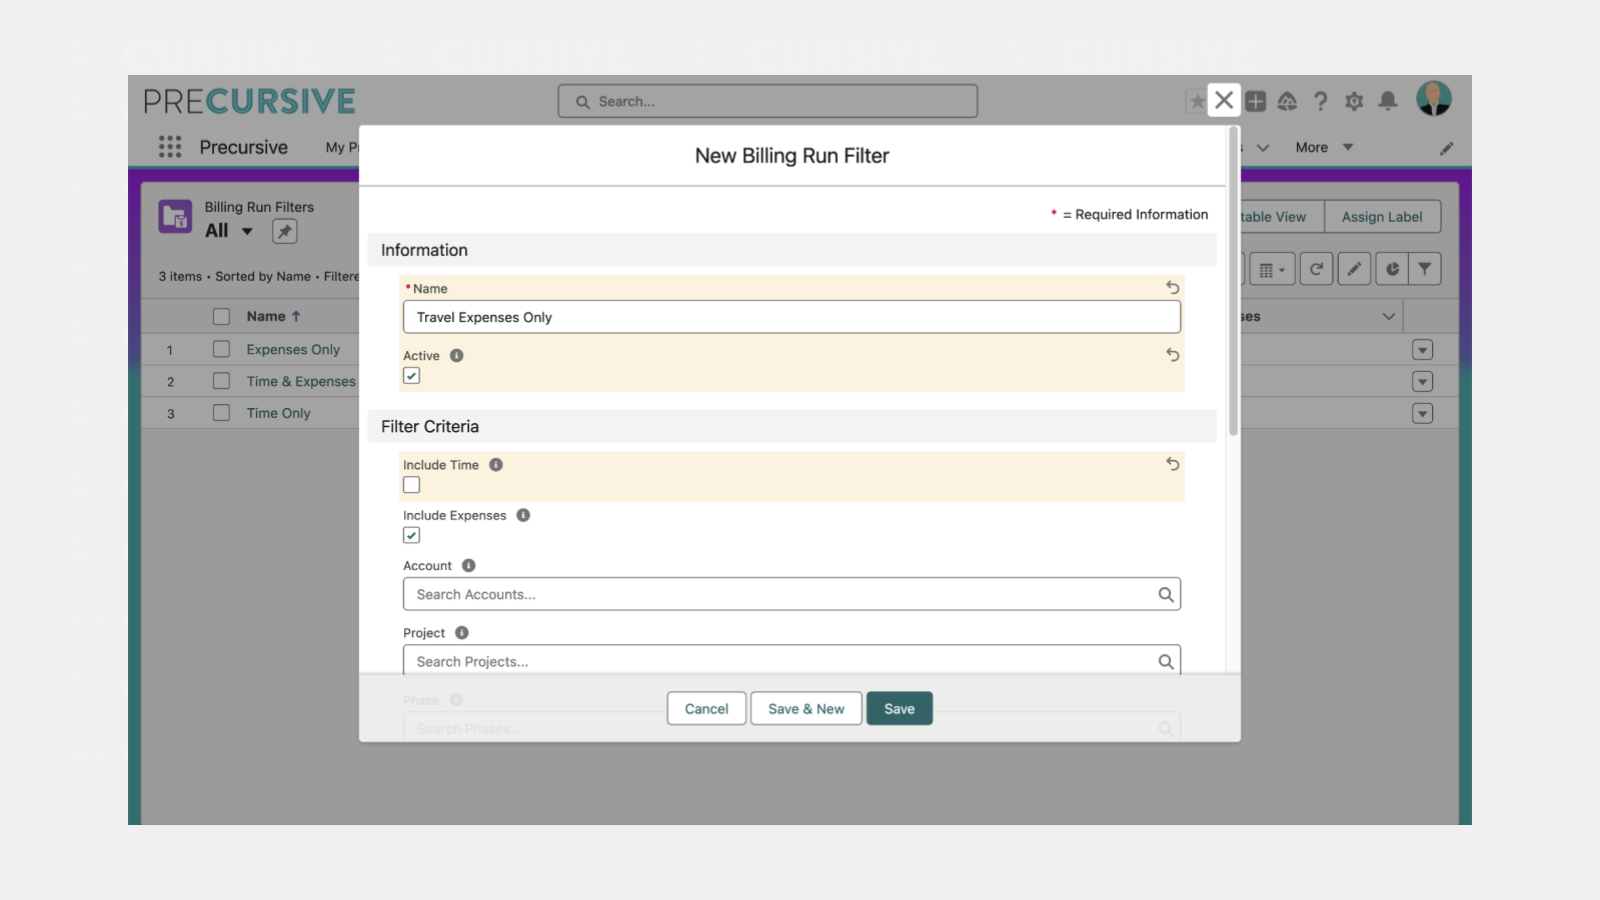Show info tooltip for Include Time
The width and height of the screenshot is (1600, 900).
point(496,465)
